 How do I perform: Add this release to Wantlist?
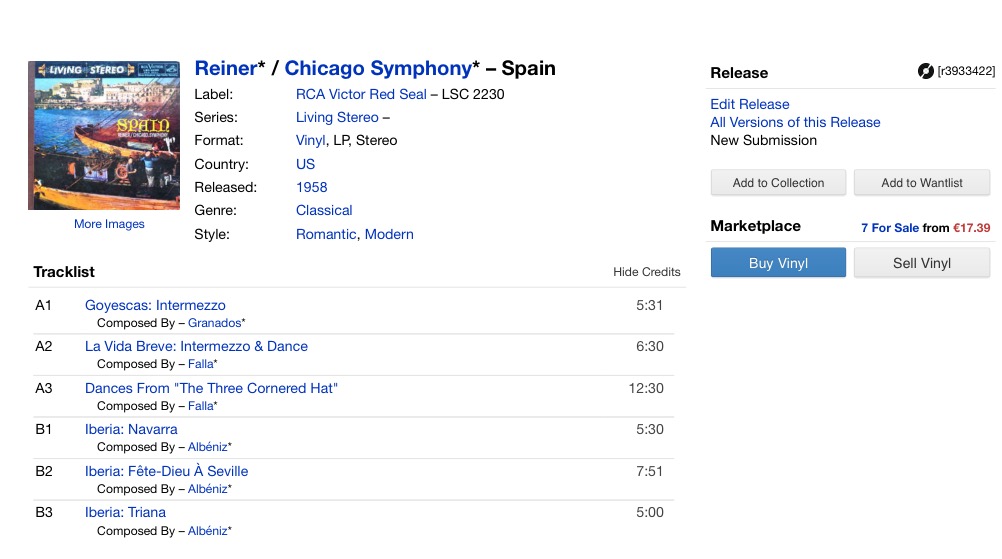(921, 183)
